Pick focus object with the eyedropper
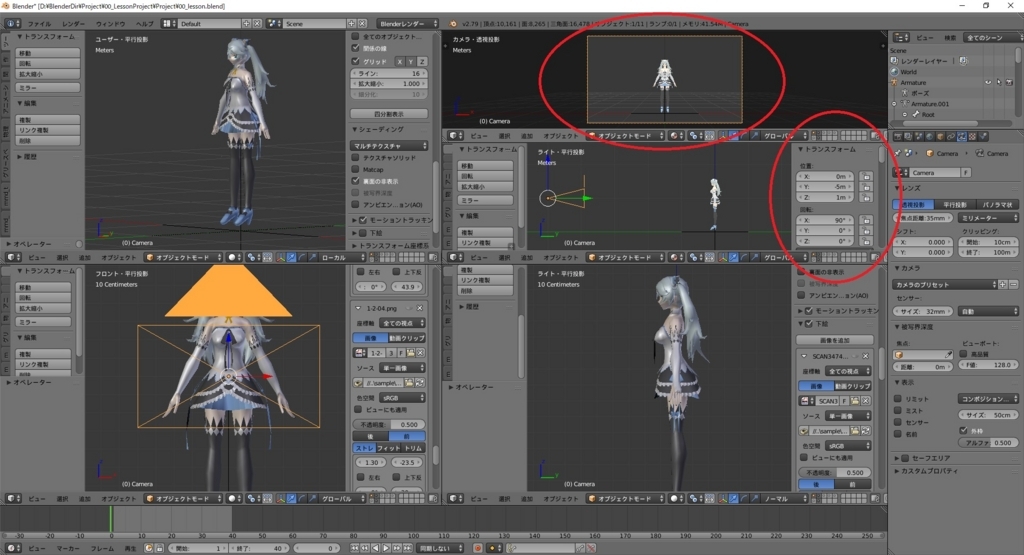Viewport: 1024px width, 555px height. [x=948, y=355]
